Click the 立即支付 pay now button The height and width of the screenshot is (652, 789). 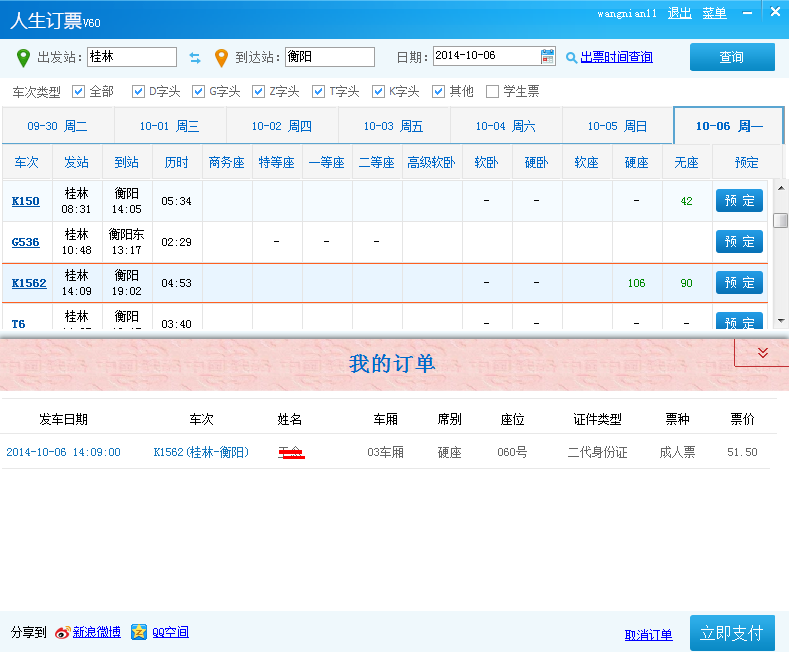732,633
